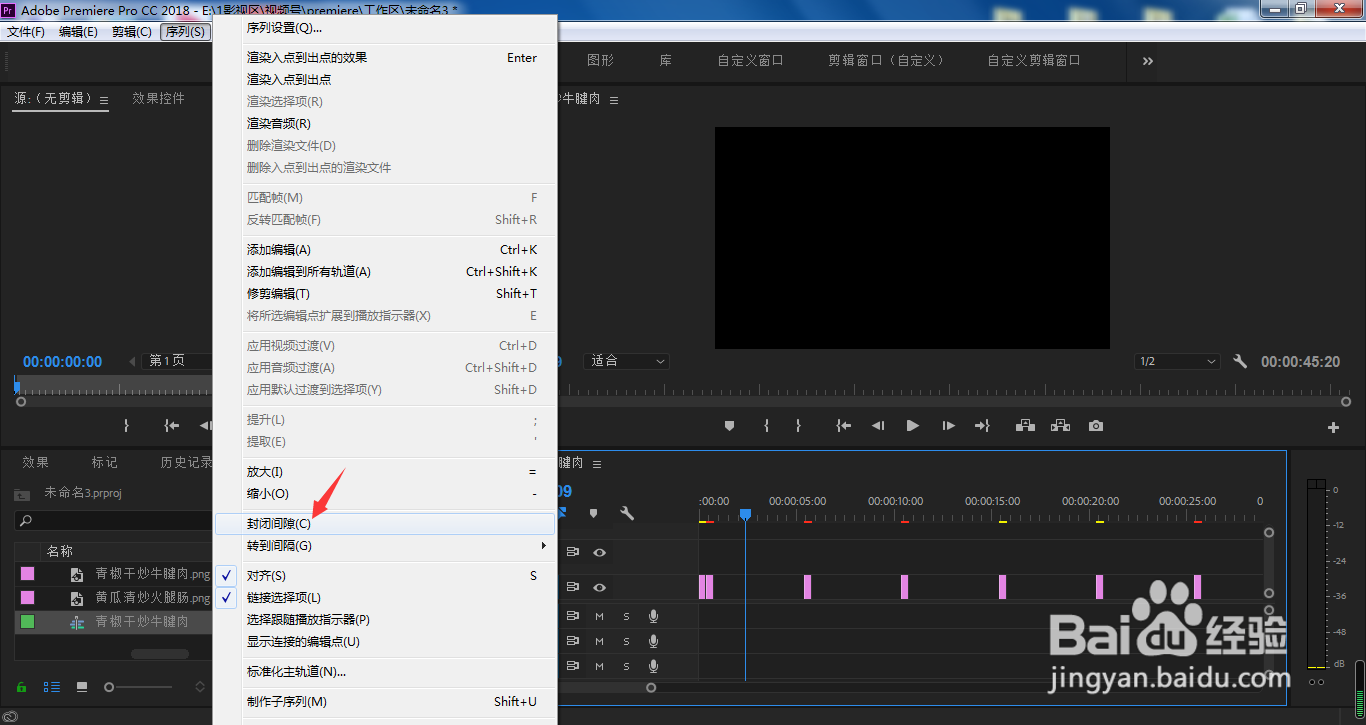Mute the second audio track
1366x725 pixels.
600,641
